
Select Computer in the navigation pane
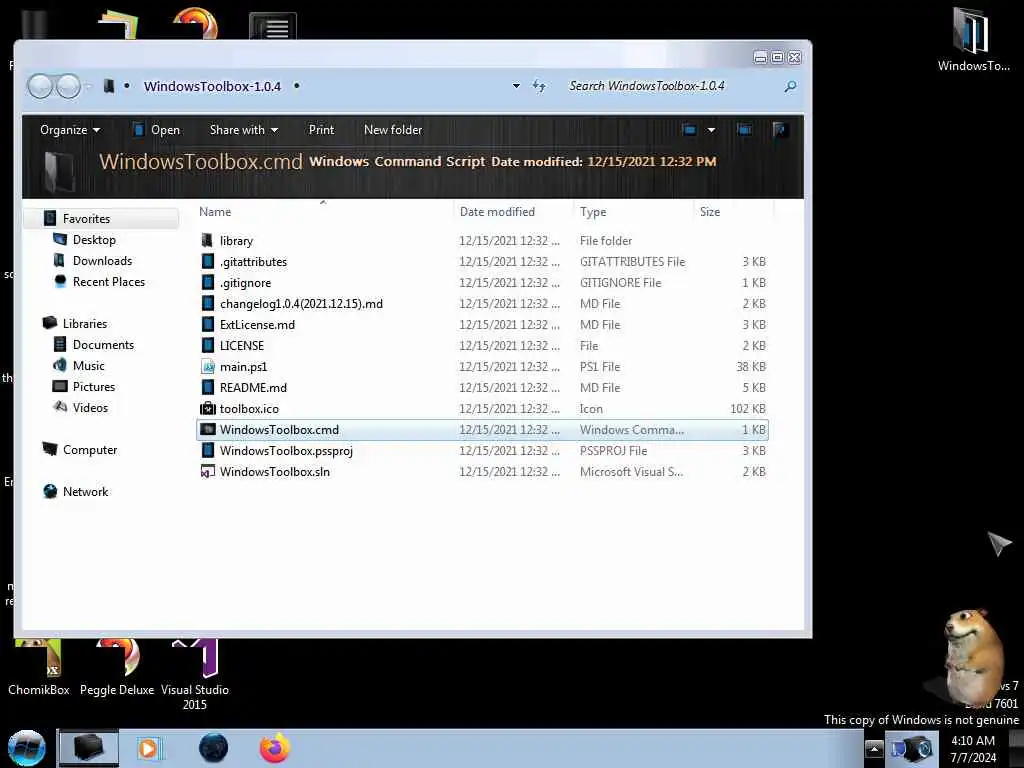(x=90, y=450)
